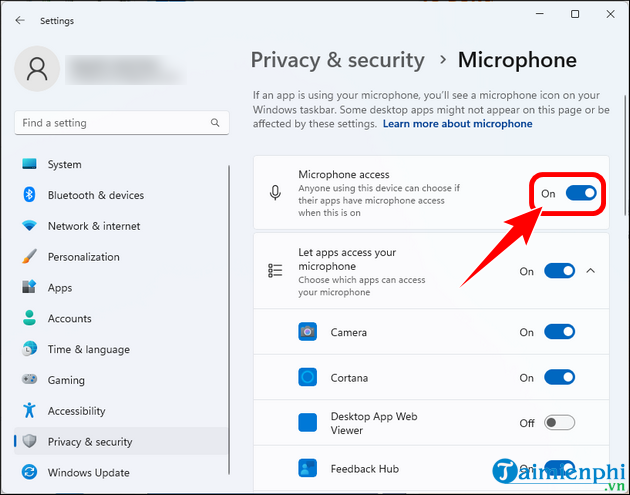Toggle Let apps access your microphone switch
Viewport: 630px width, 495px height.
click(x=560, y=271)
